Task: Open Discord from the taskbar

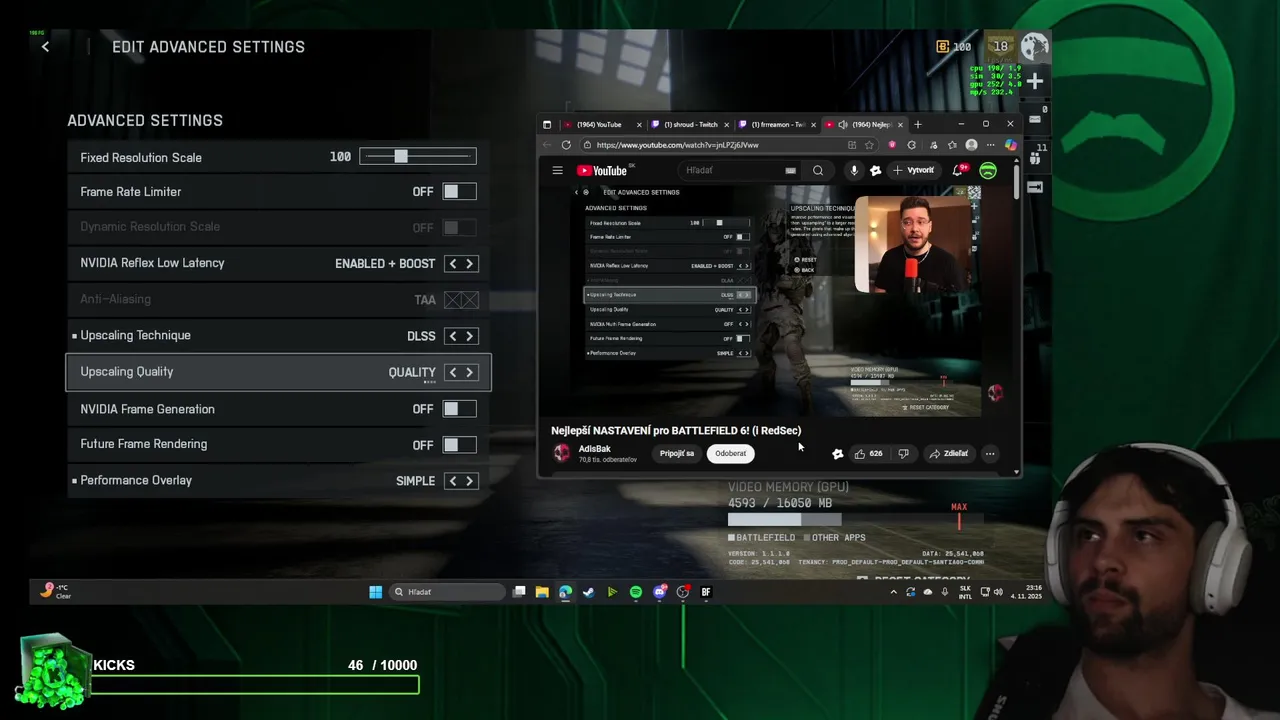Action: pyautogui.click(x=659, y=592)
